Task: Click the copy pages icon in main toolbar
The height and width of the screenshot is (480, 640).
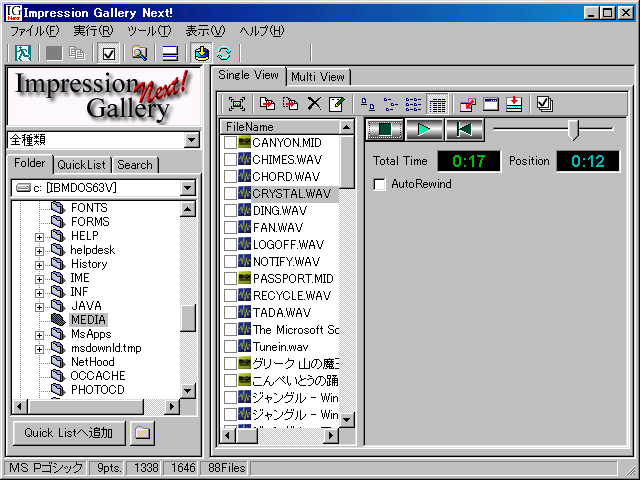Action: coord(76,53)
